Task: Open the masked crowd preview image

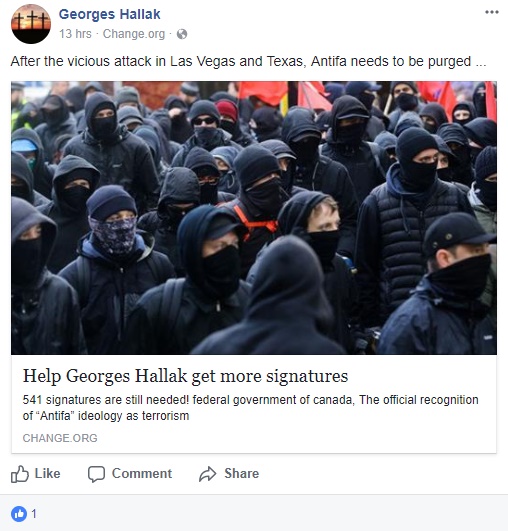Action: tap(254, 218)
